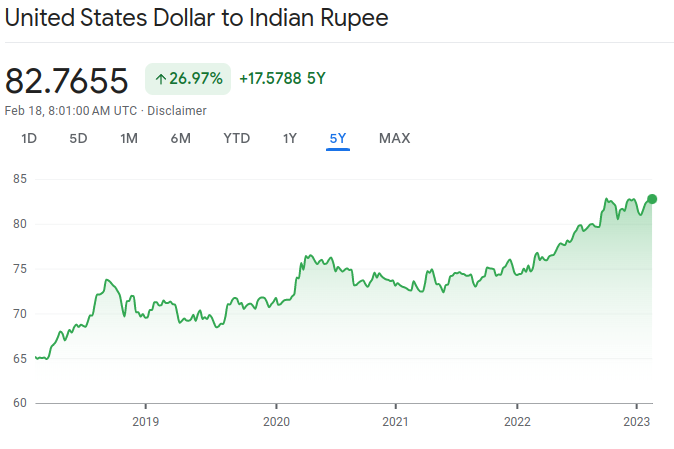Click the active 5Y tab
674x449 pixels.
point(338,138)
